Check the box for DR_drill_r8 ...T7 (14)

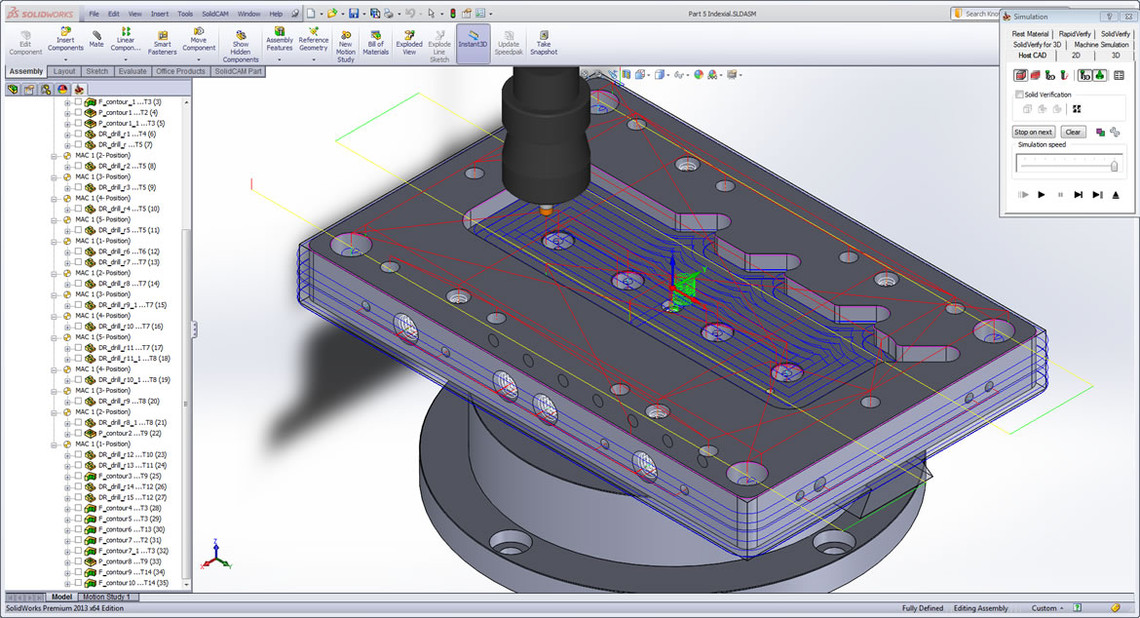click(x=78, y=284)
